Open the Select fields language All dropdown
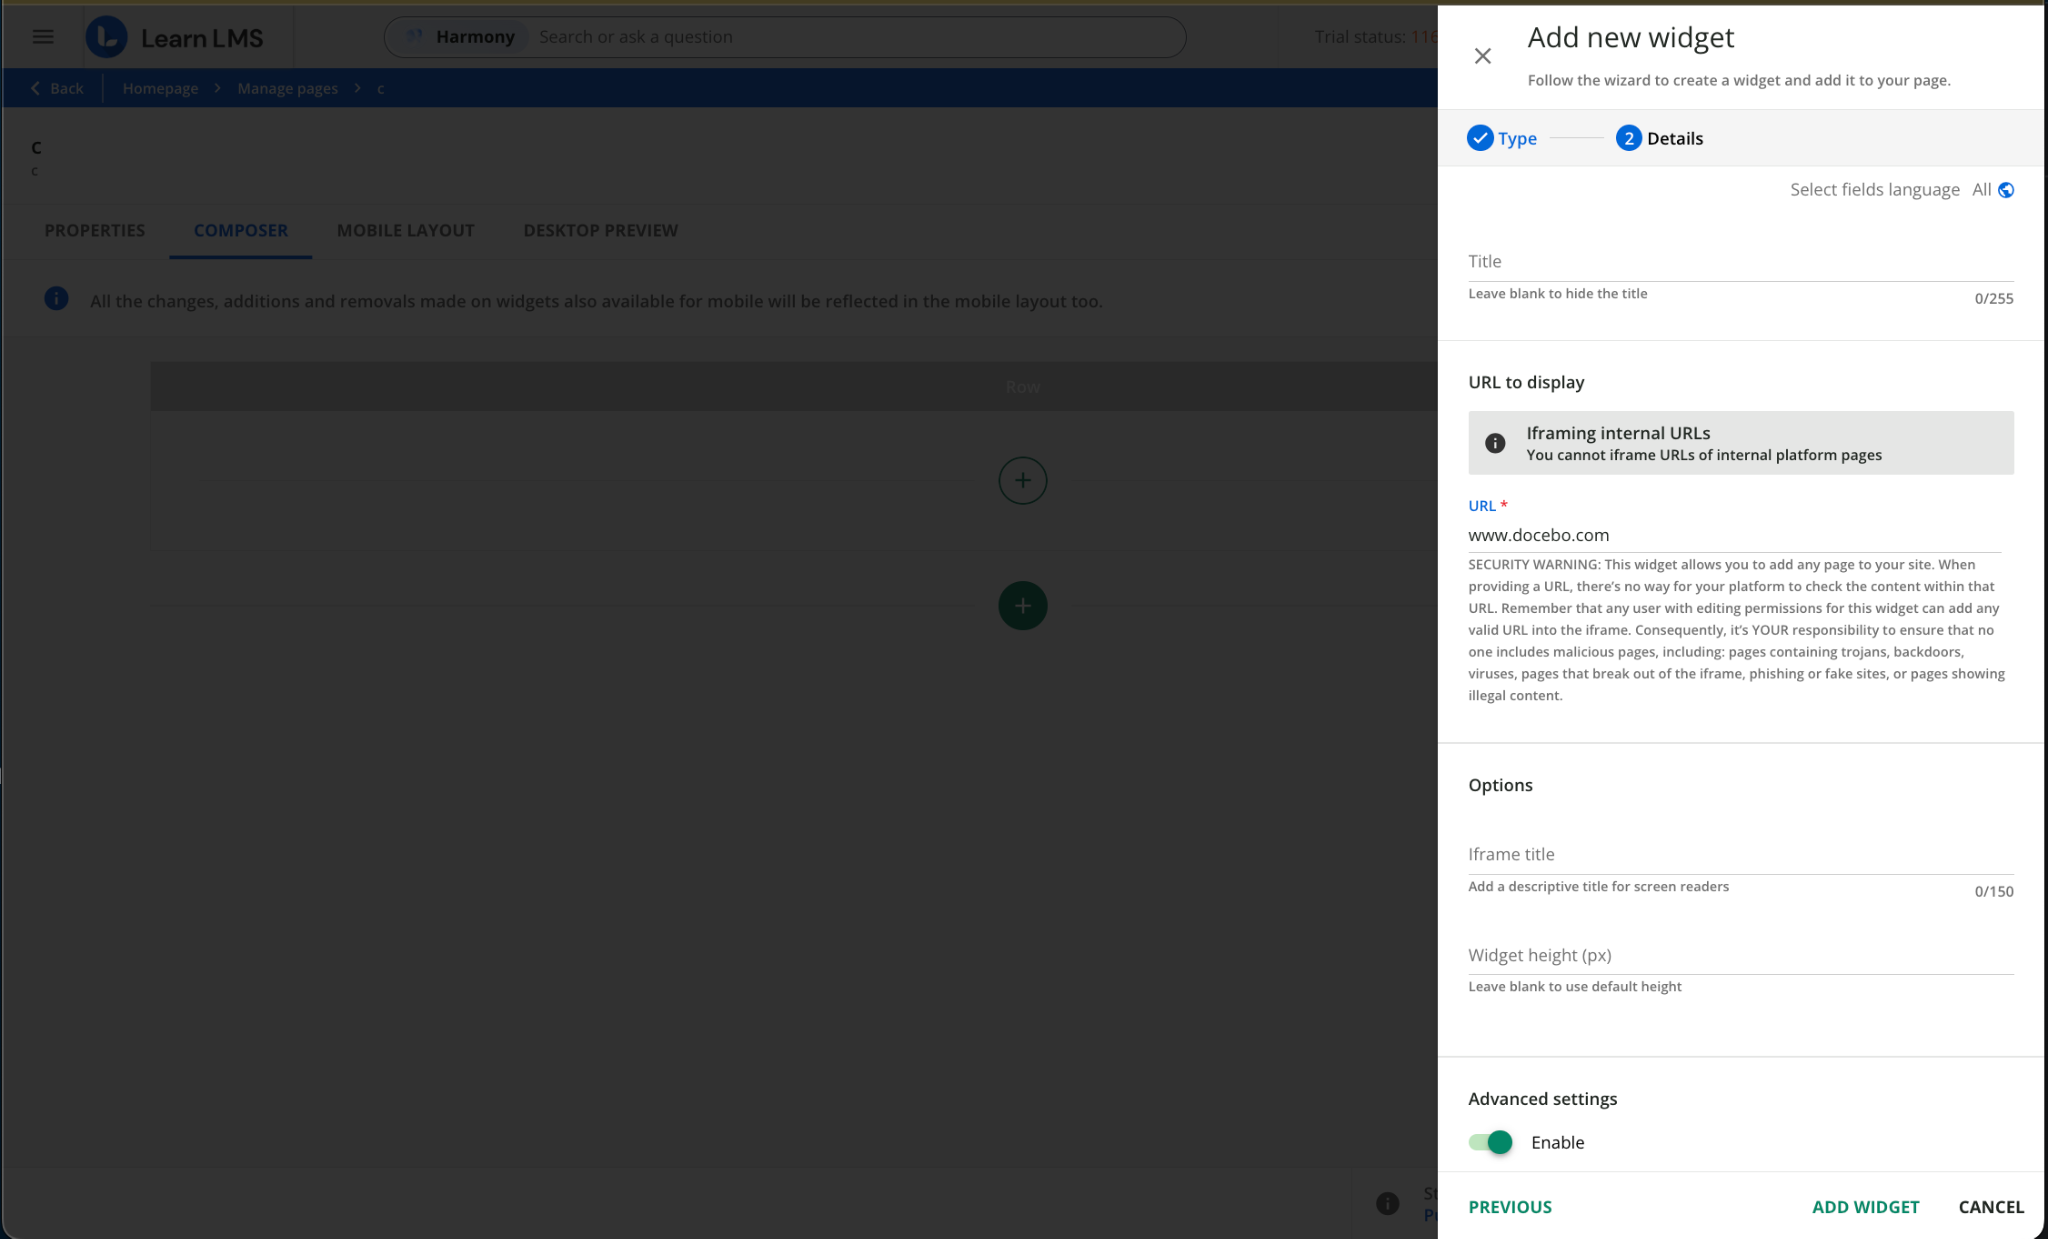The width and height of the screenshot is (2048, 1239). coord(1981,190)
